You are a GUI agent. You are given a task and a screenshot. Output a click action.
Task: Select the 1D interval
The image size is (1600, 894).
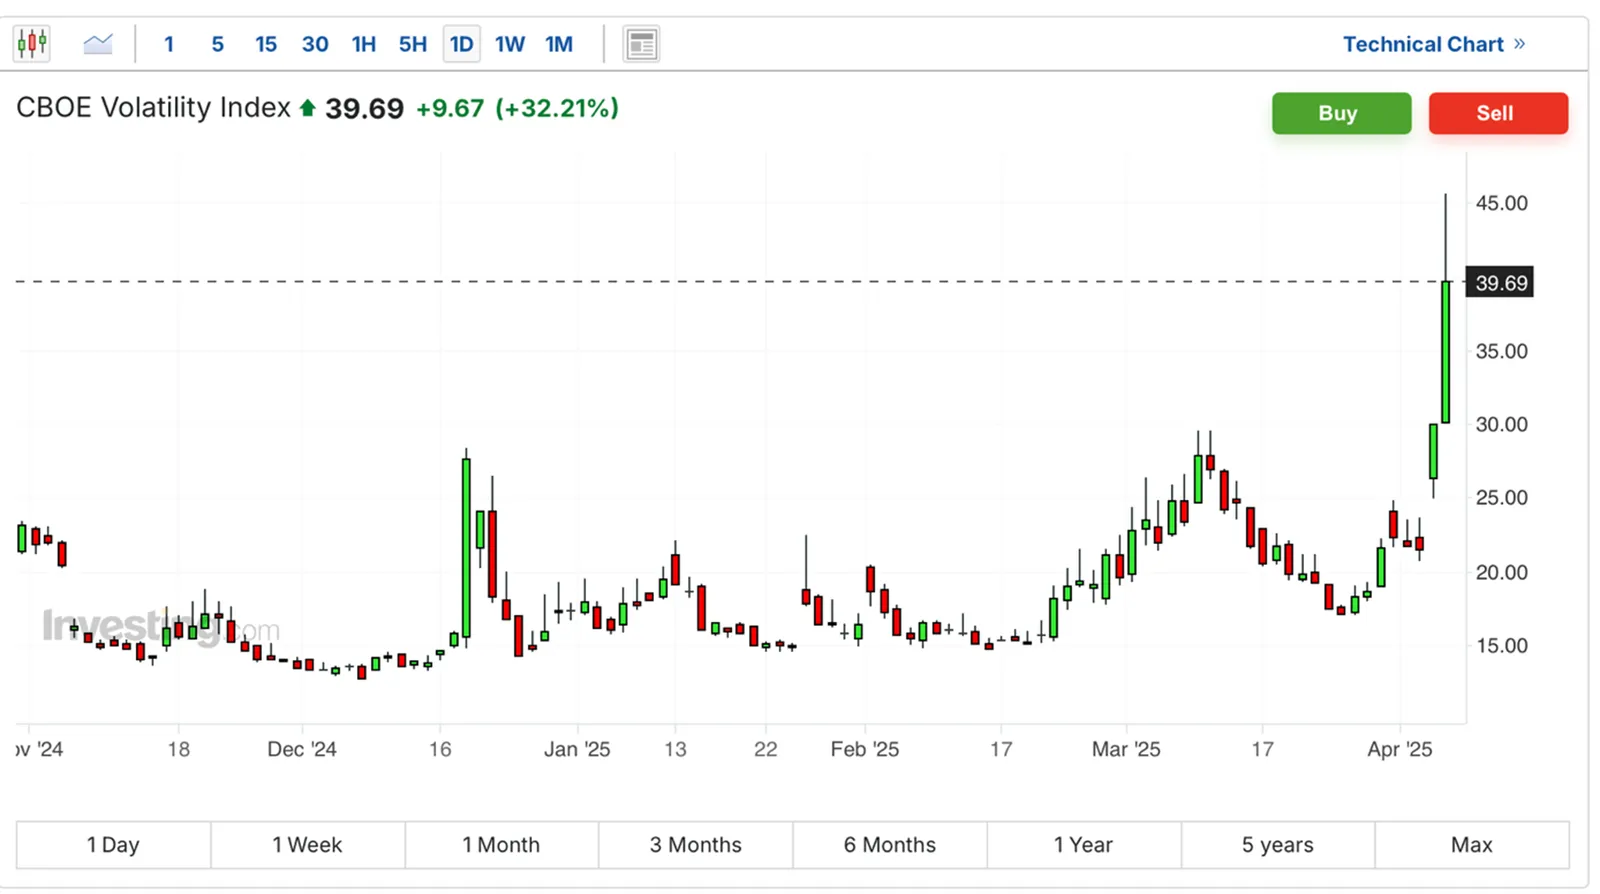461,44
